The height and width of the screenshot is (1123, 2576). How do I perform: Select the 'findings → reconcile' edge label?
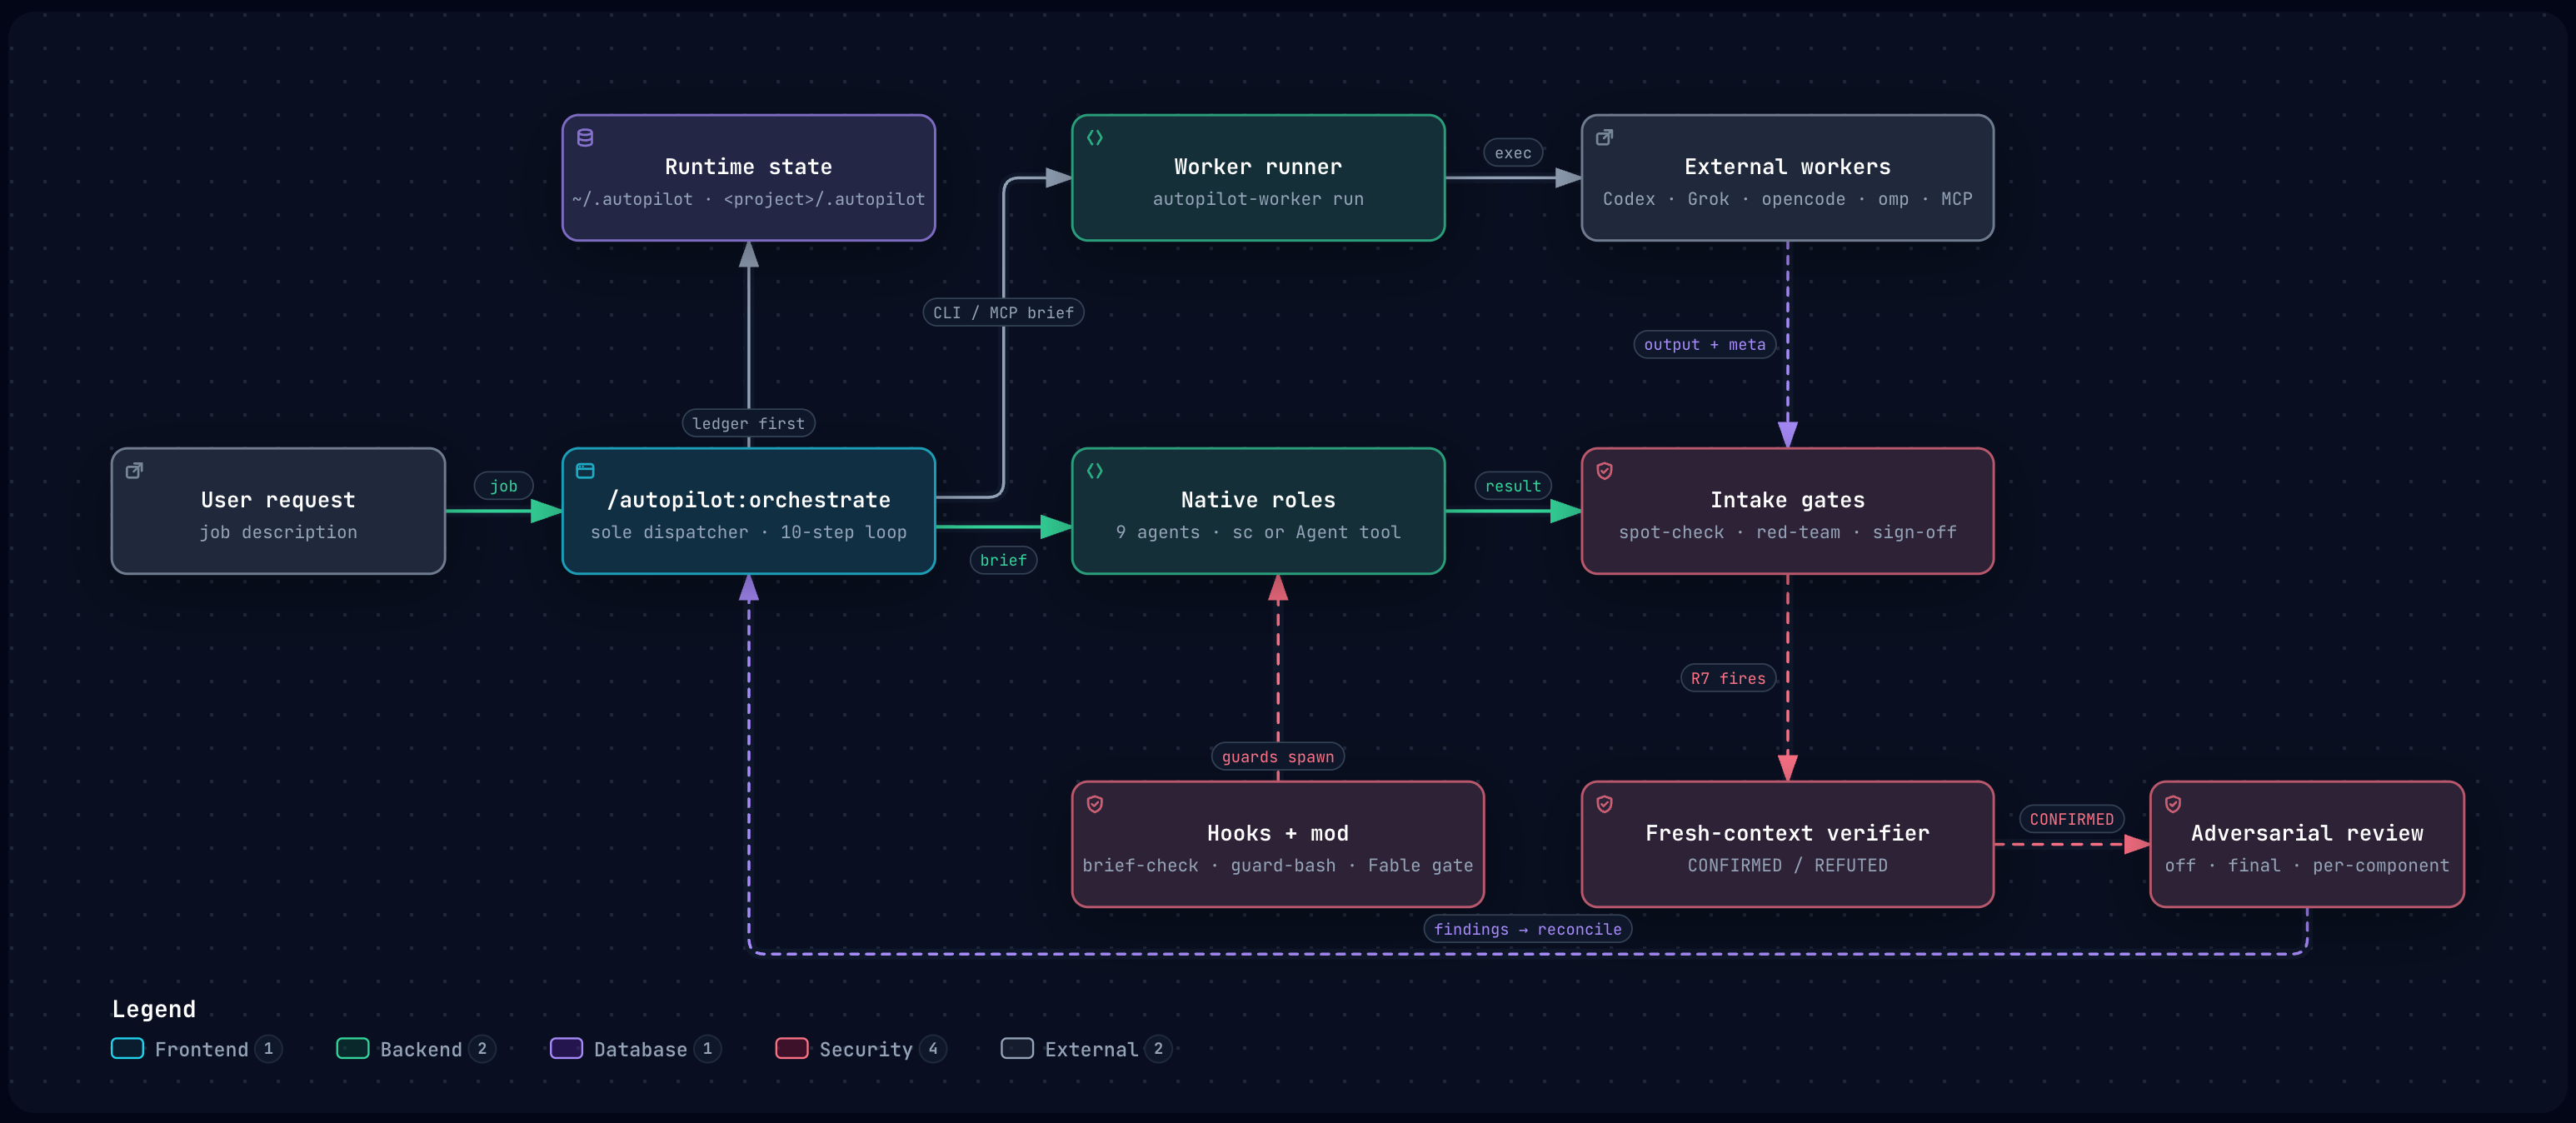(x=1527, y=929)
